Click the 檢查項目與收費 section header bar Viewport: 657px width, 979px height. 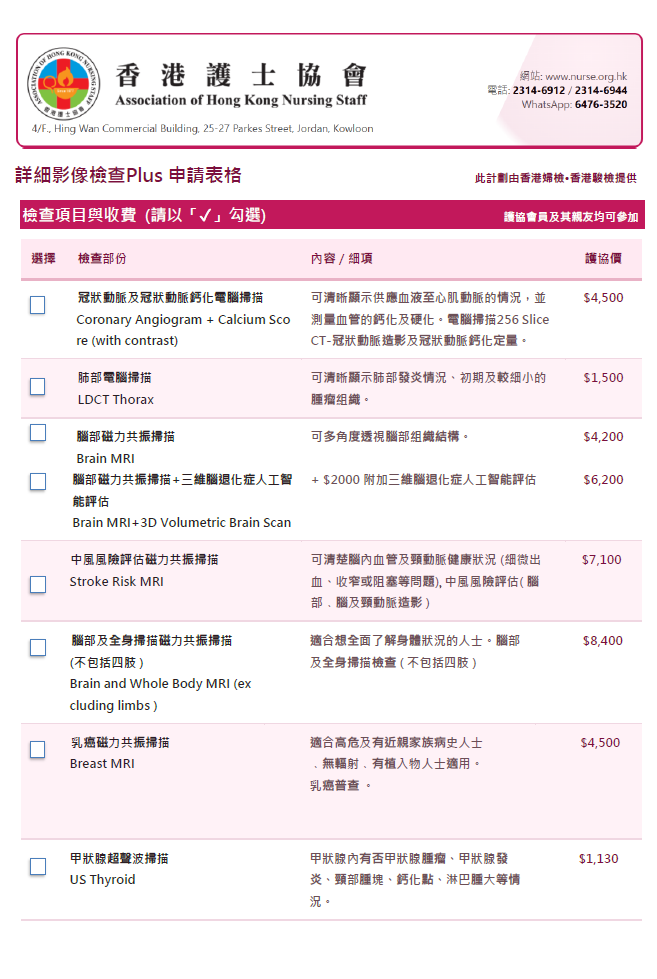pos(330,215)
